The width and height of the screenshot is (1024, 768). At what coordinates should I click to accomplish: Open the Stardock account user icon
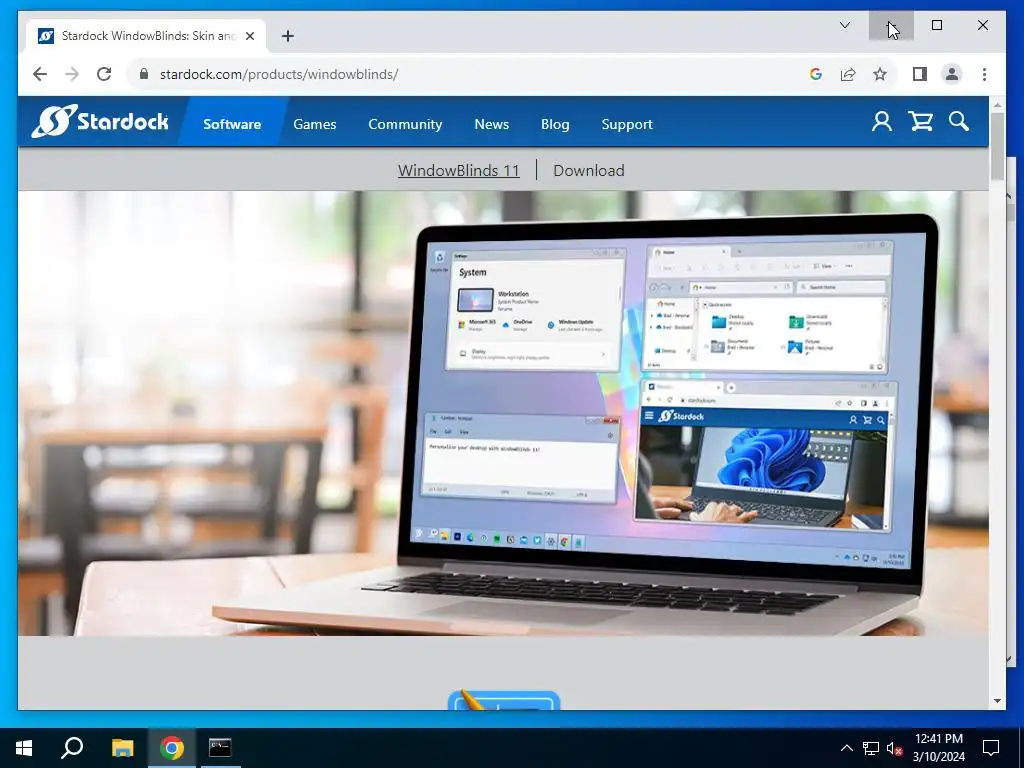(882, 121)
